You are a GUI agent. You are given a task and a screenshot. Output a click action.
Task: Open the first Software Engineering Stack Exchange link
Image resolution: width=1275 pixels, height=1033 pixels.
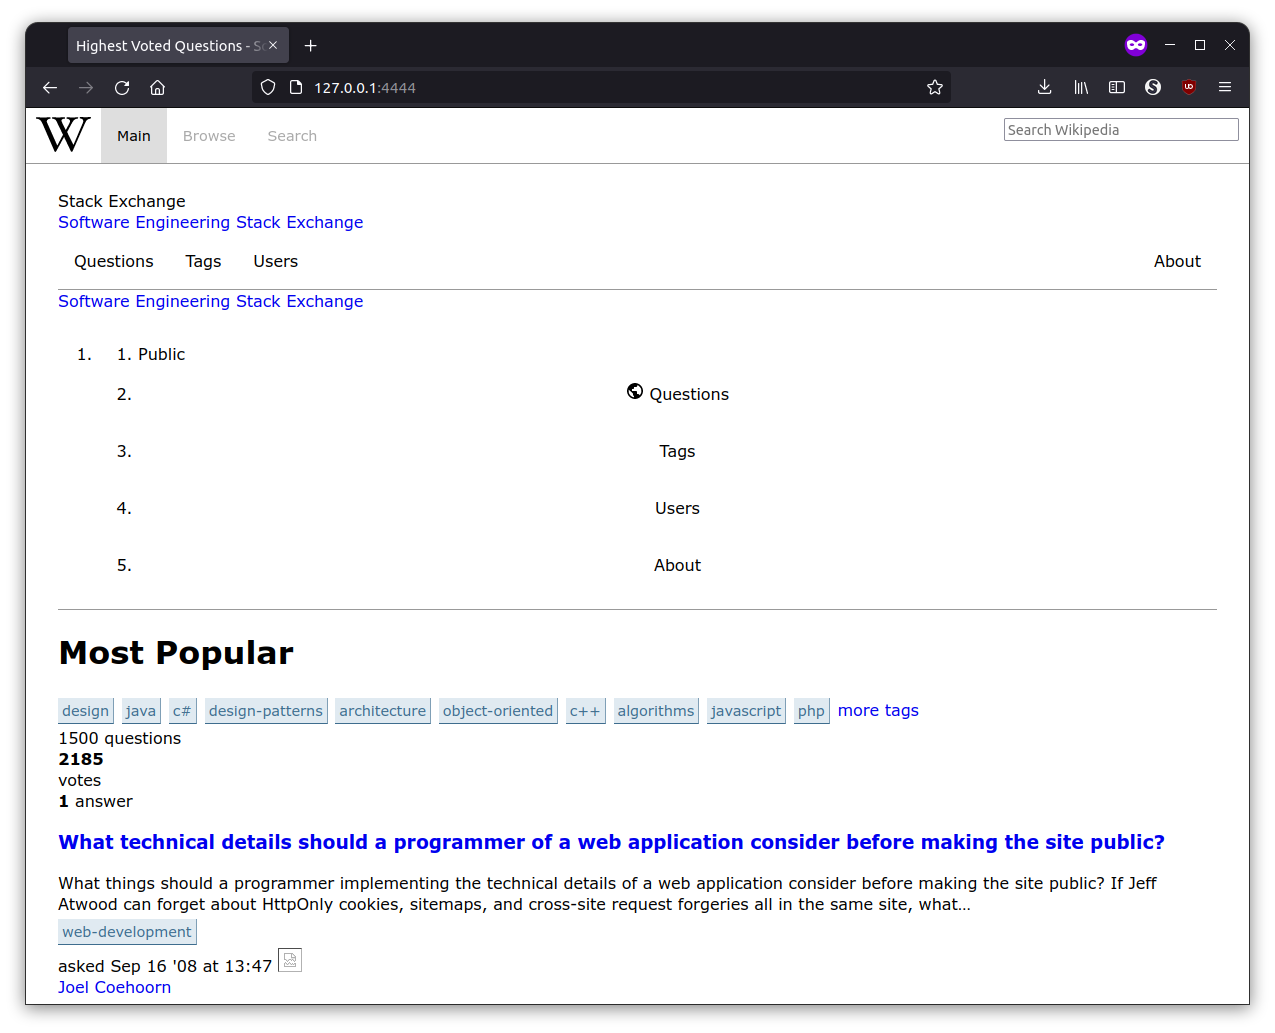(x=210, y=222)
